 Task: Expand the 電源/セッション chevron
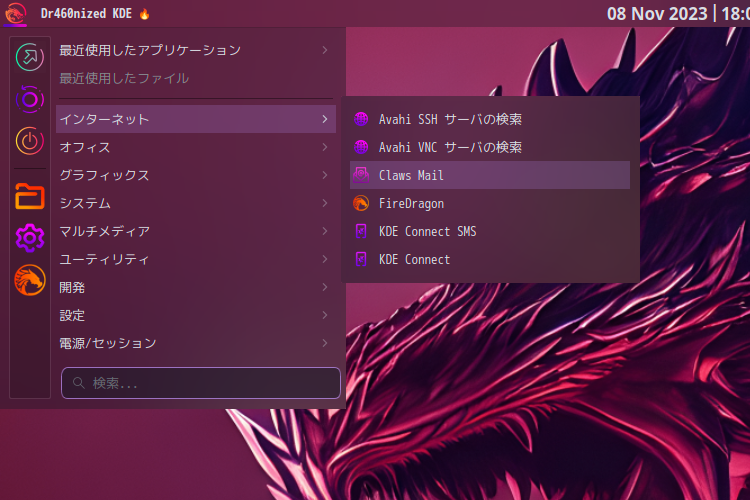click(325, 343)
